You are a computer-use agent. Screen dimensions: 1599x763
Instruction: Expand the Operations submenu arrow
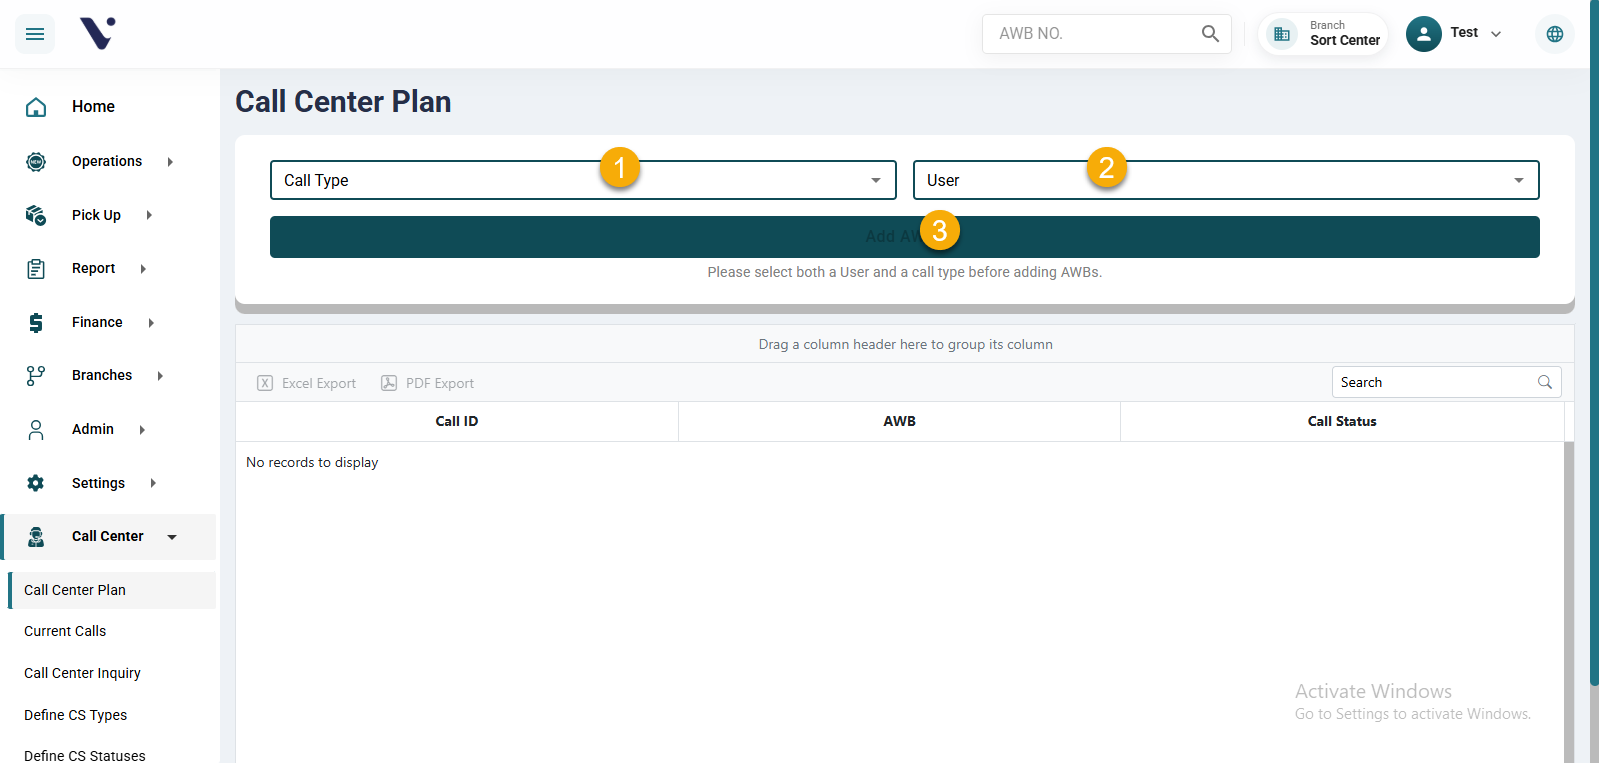click(x=170, y=162)
